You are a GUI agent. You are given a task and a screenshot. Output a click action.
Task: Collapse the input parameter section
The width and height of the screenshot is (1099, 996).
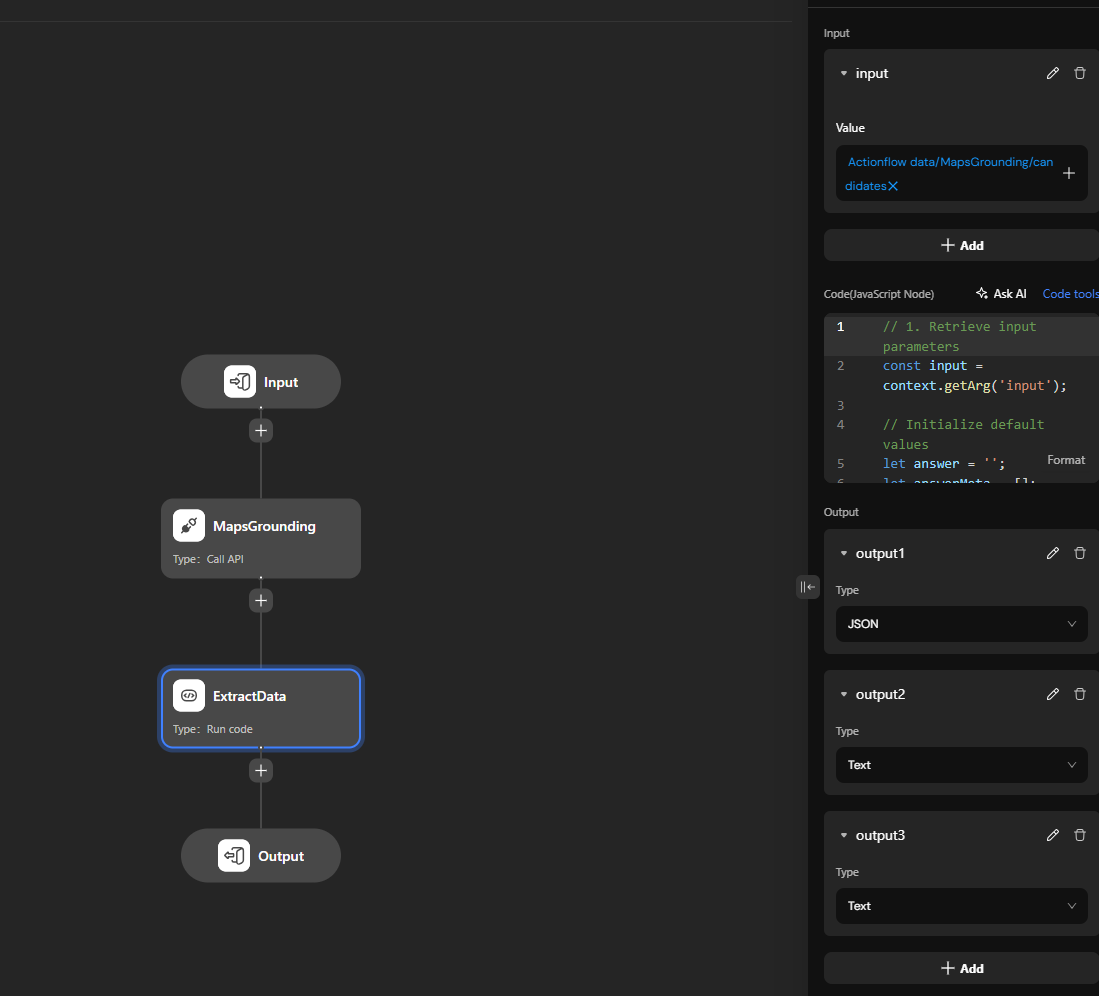pyautogui.click(x=844, y=74)
